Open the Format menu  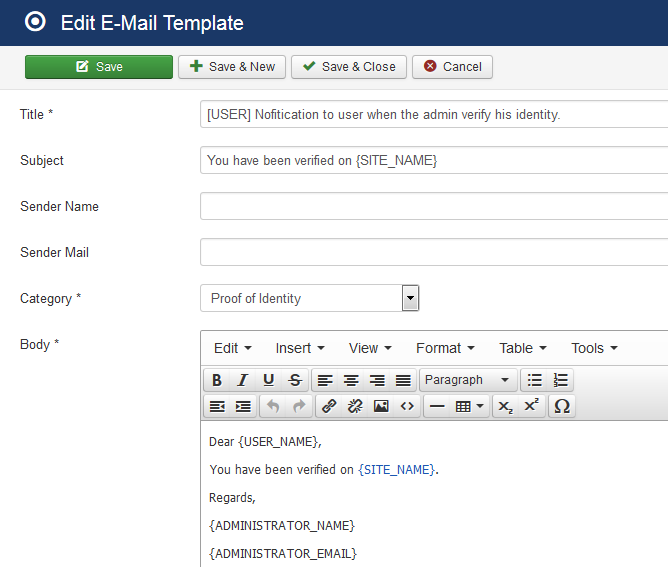[x=445, y=348]
